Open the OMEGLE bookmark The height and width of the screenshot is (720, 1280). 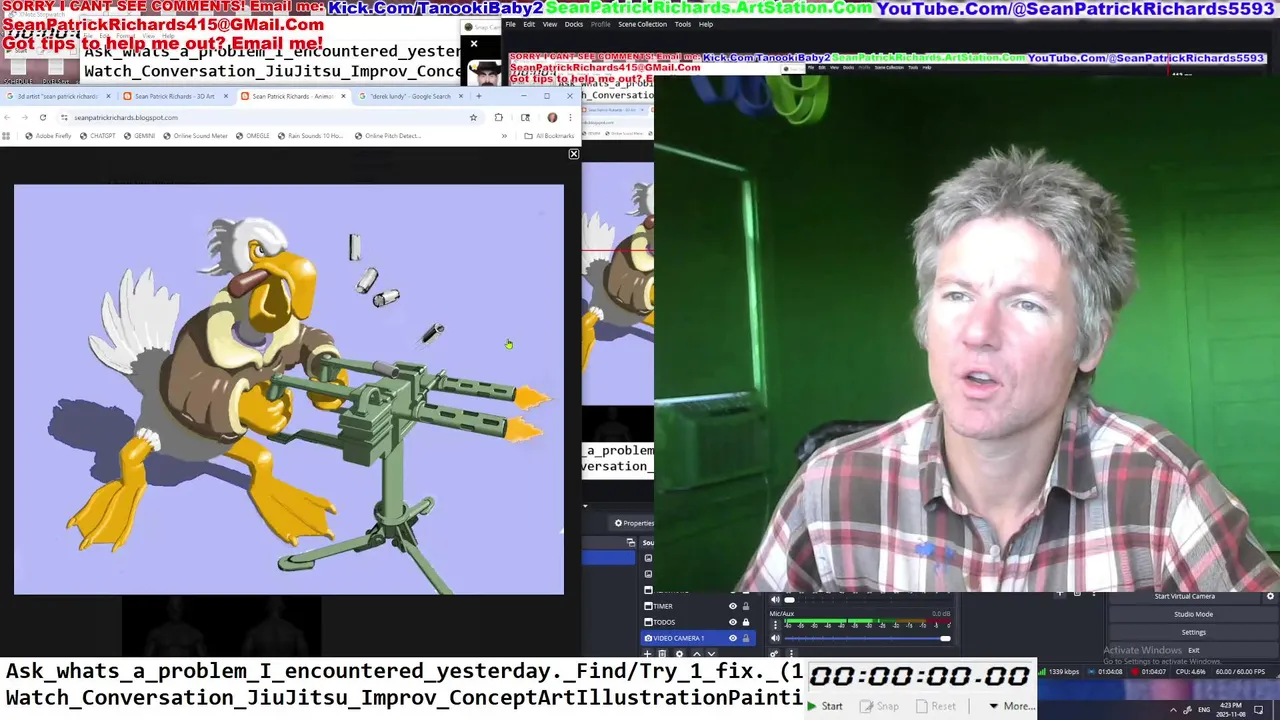click(x=253, y=136)
